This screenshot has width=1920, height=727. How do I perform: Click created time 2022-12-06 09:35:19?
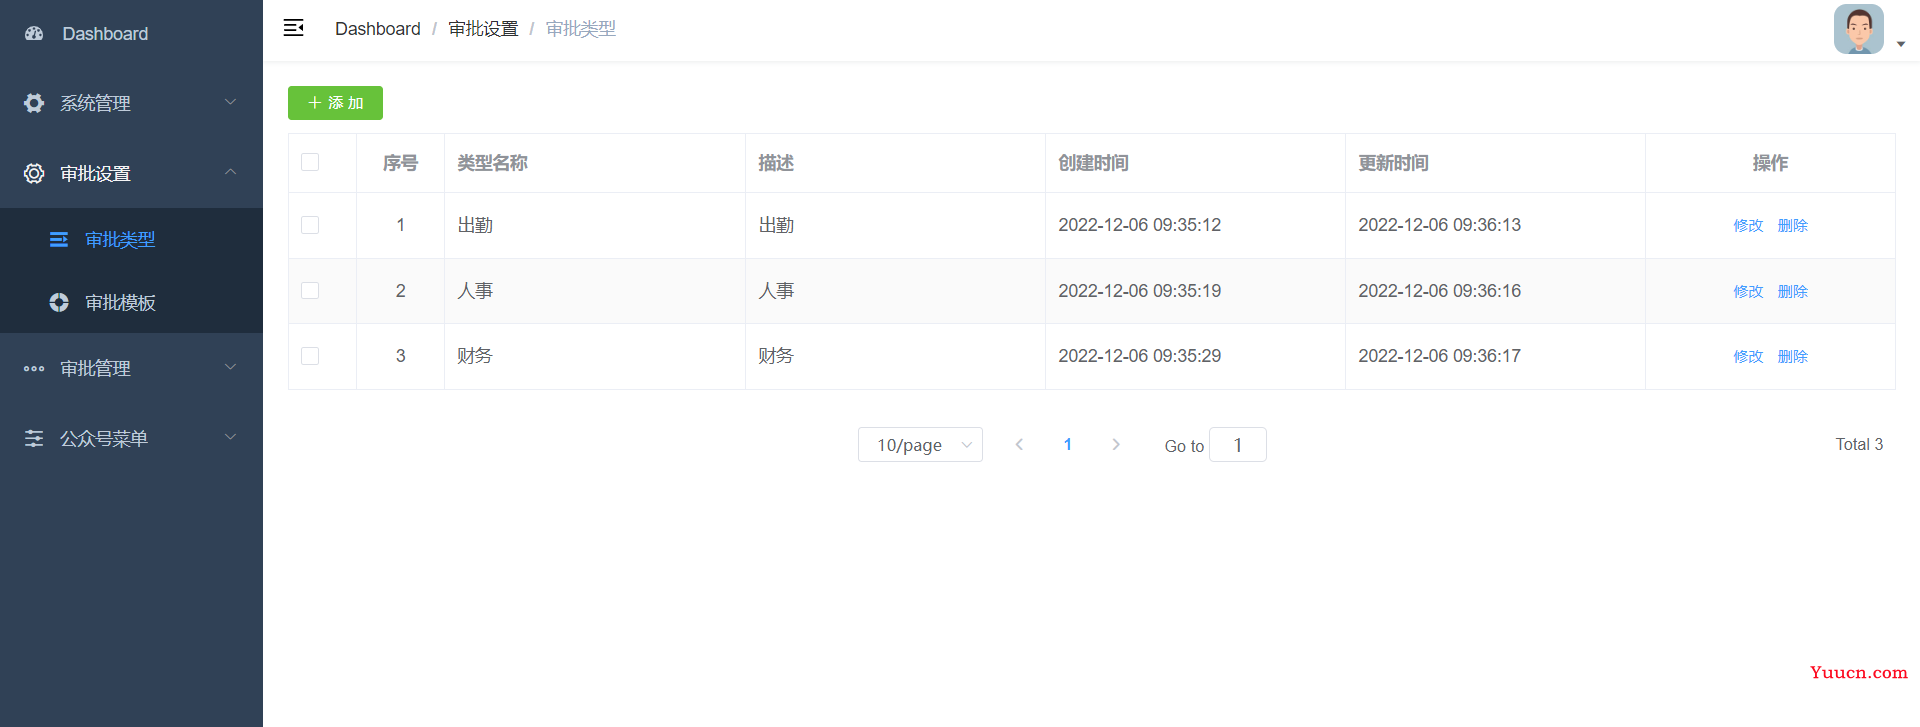(x=1139, y=291)
